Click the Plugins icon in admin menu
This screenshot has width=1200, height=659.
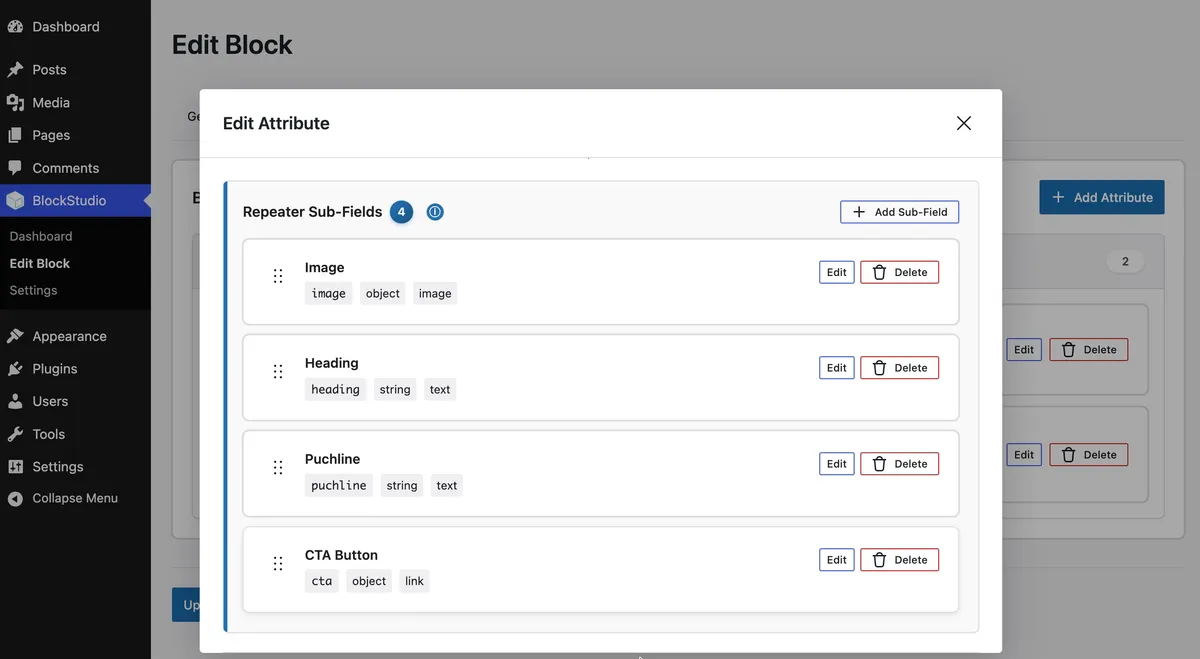click(x=15, y=369)
